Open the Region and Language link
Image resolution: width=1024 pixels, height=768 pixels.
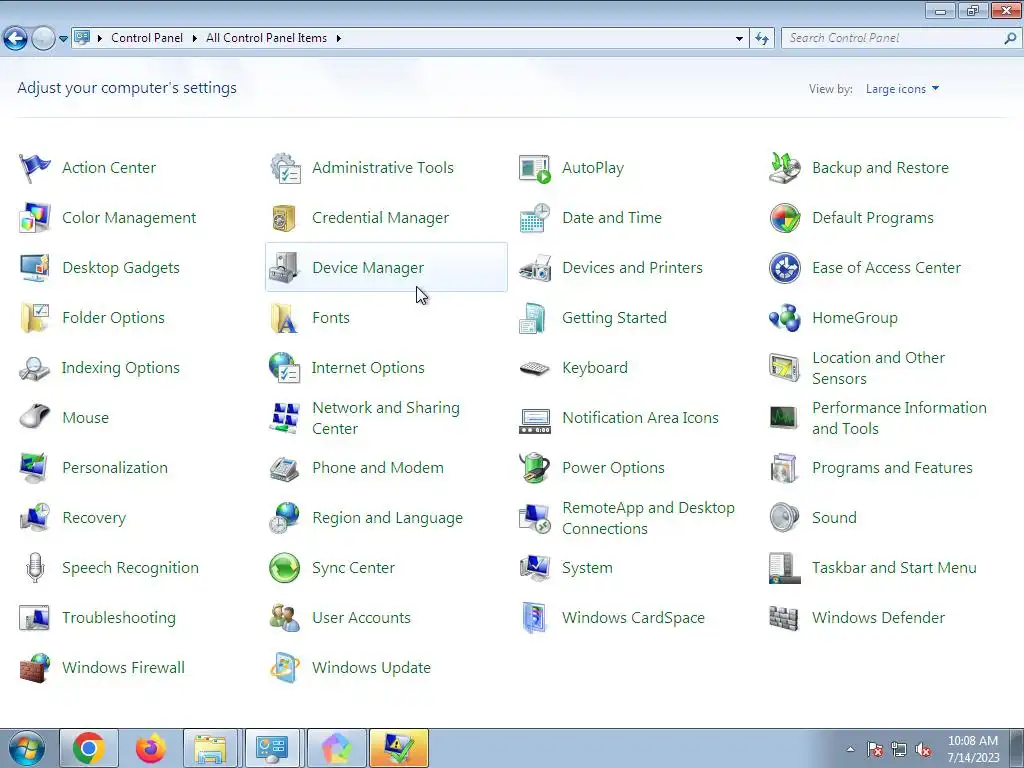387,518
